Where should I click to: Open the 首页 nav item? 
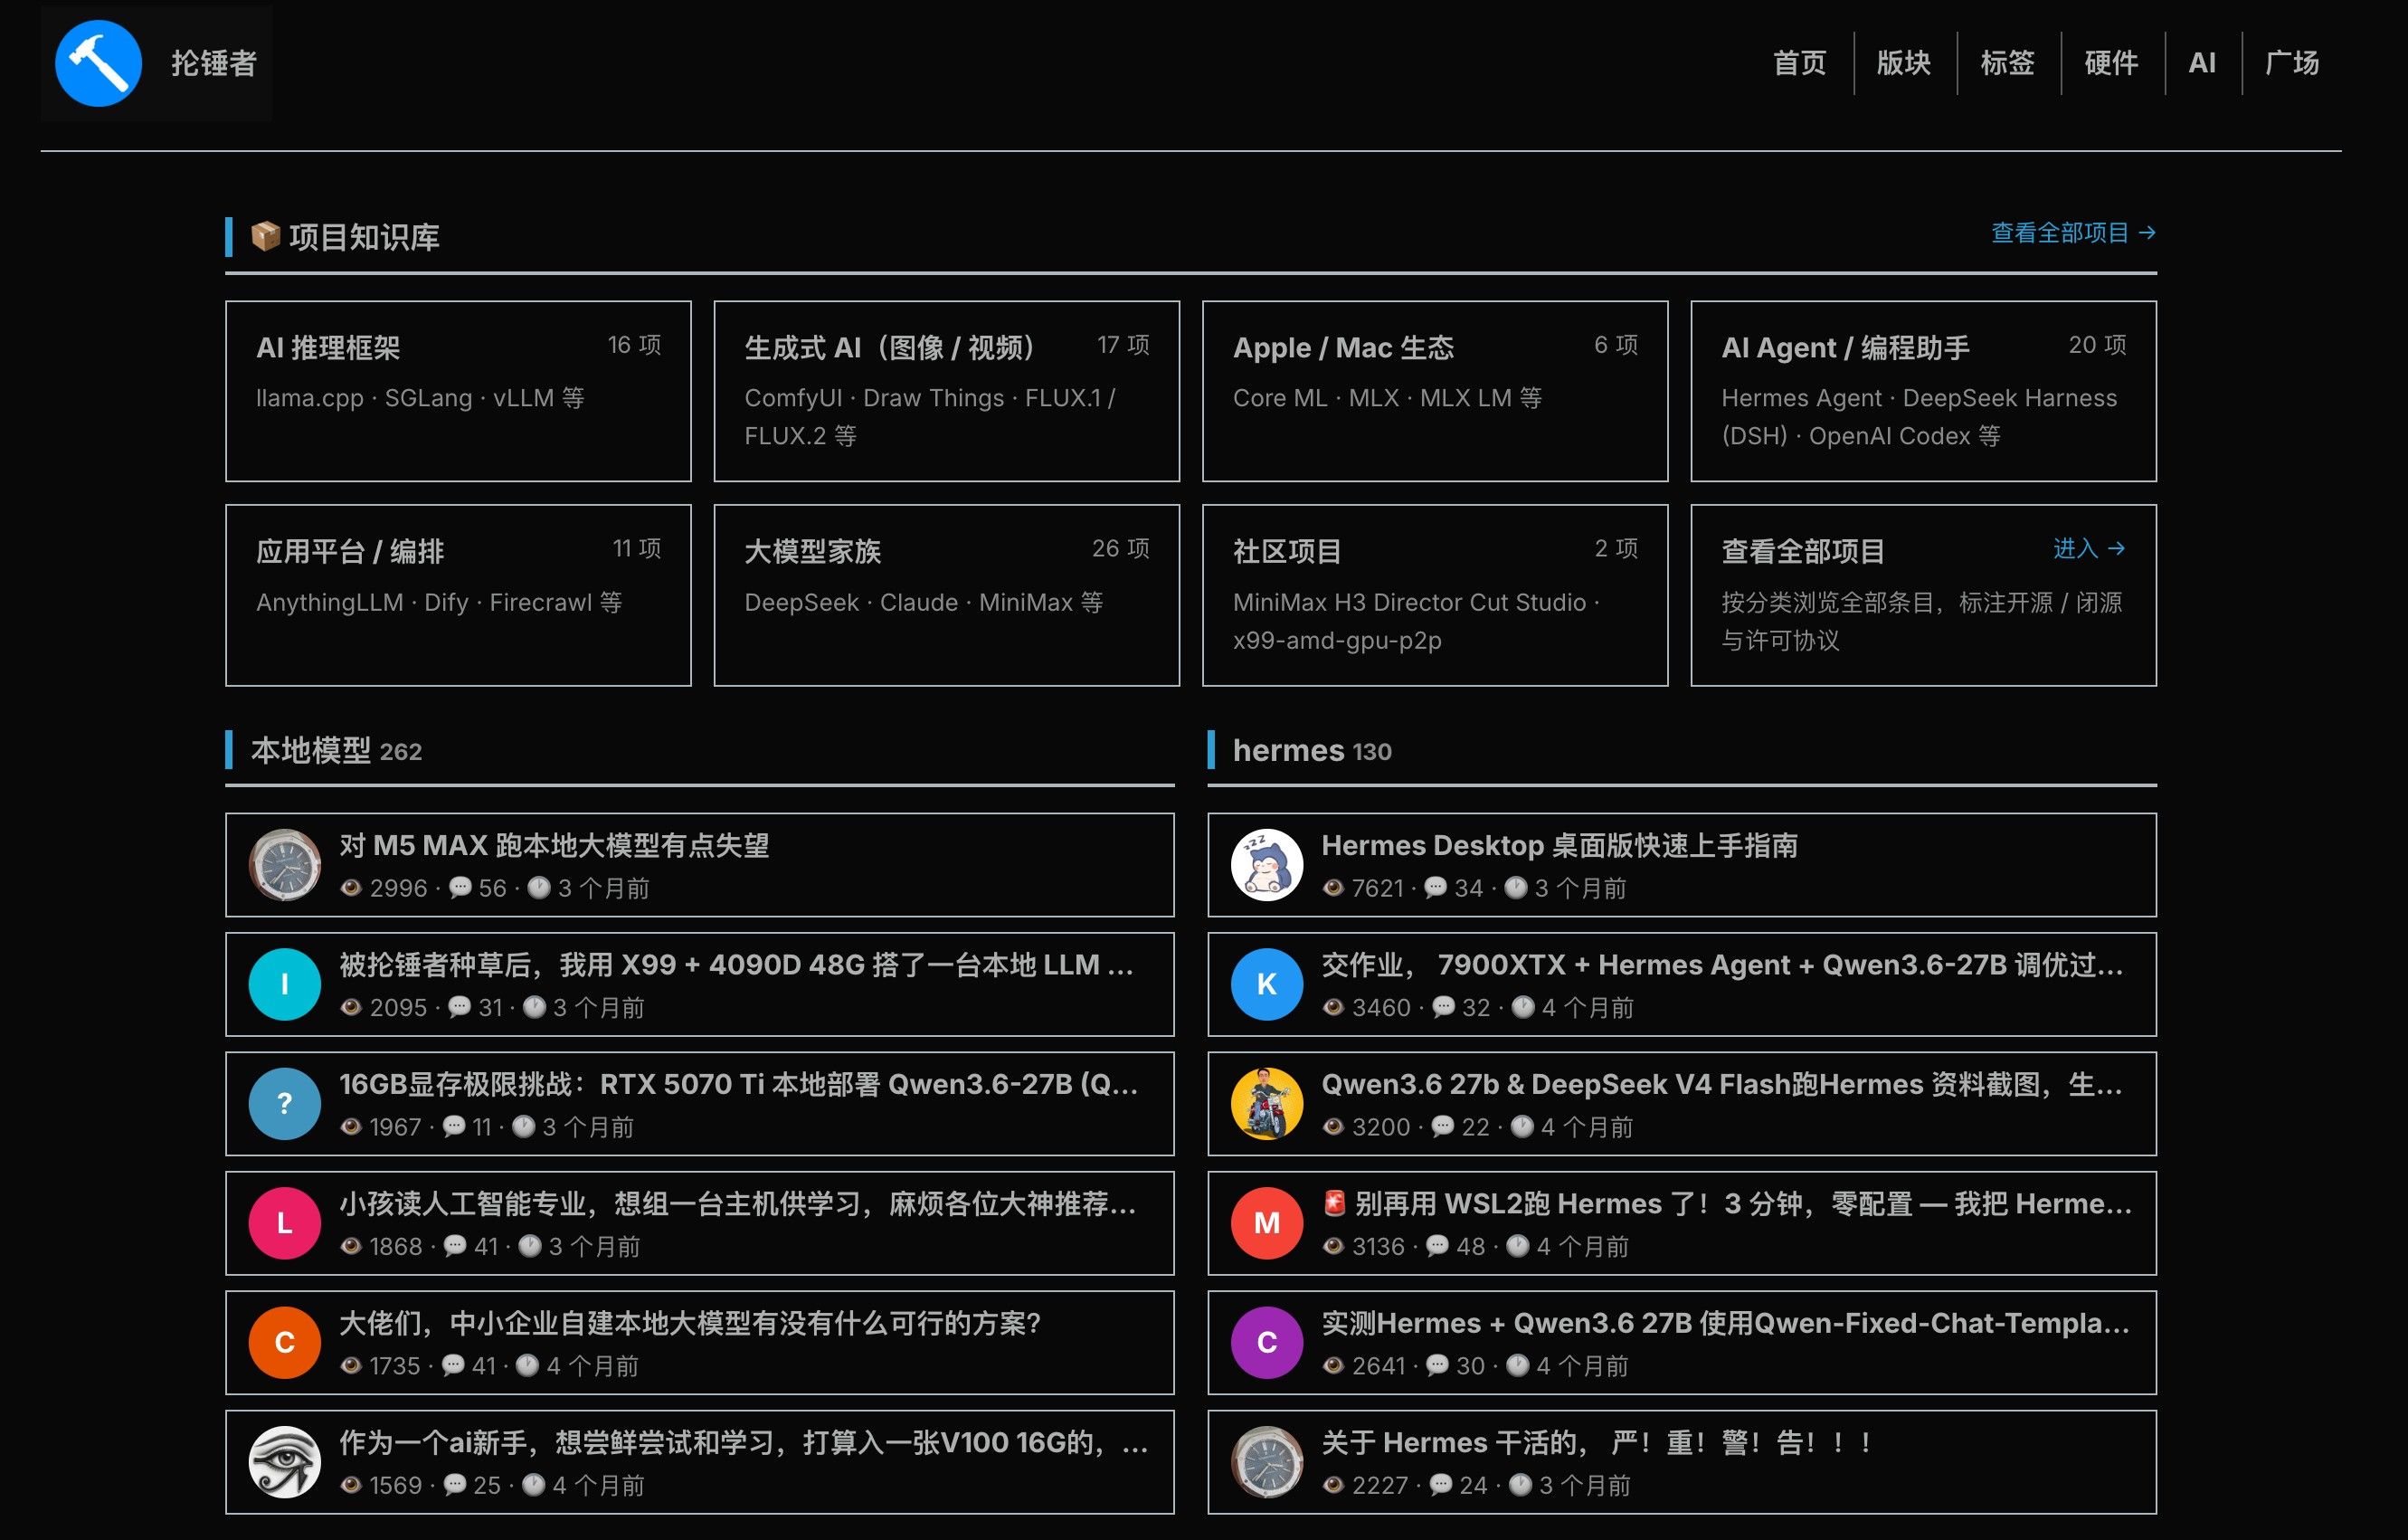pyautogui.click(x=1799, y=63)
